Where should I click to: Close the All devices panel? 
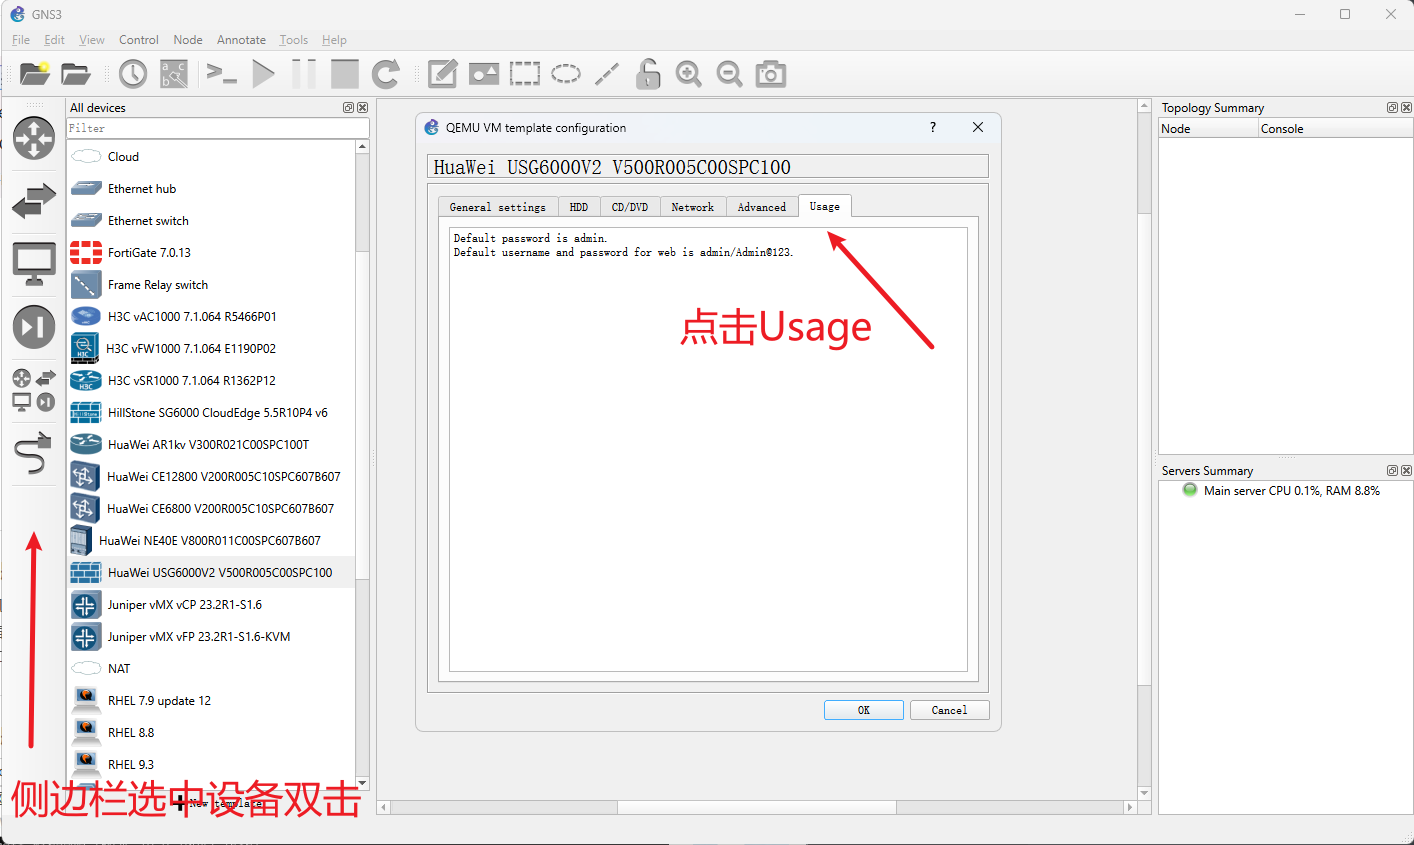point(362,108)
